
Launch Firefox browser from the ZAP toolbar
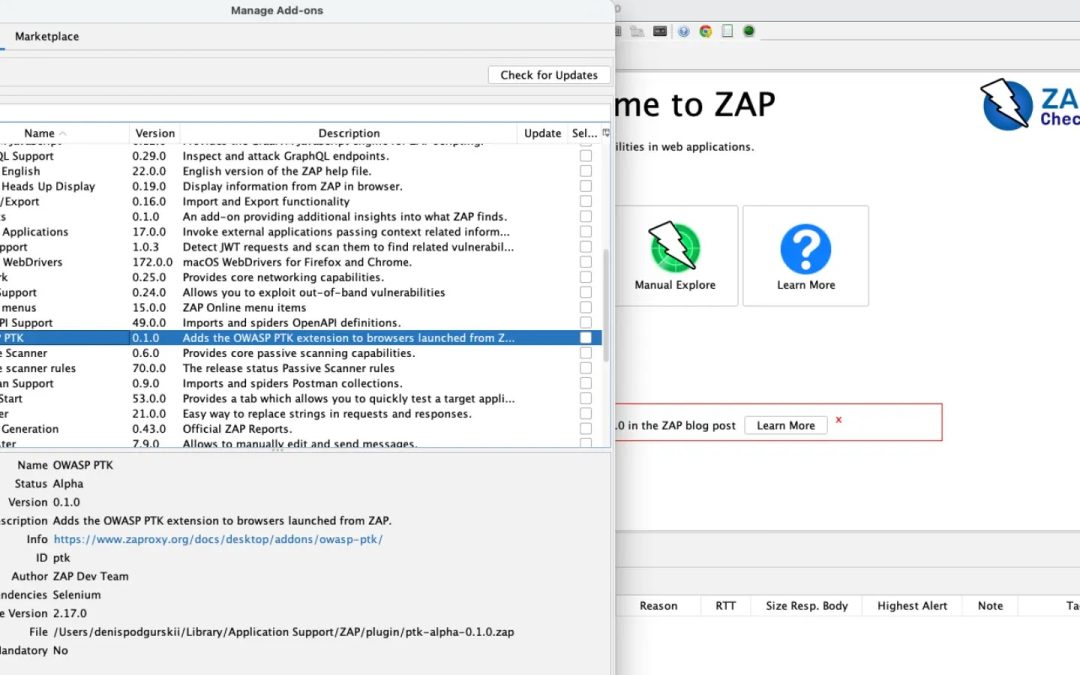[683, 31]
